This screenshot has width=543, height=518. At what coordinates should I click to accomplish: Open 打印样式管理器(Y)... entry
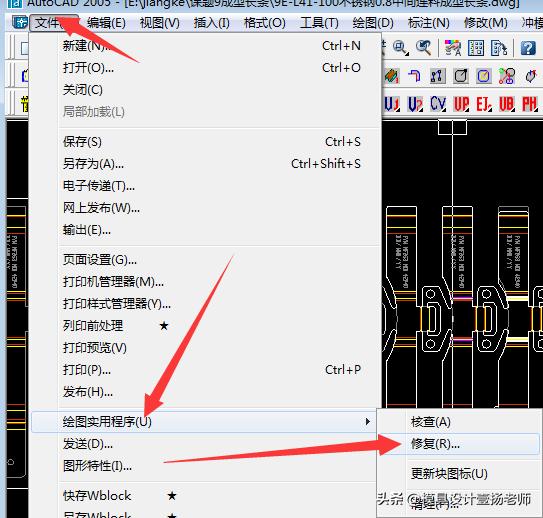[206, 304]
